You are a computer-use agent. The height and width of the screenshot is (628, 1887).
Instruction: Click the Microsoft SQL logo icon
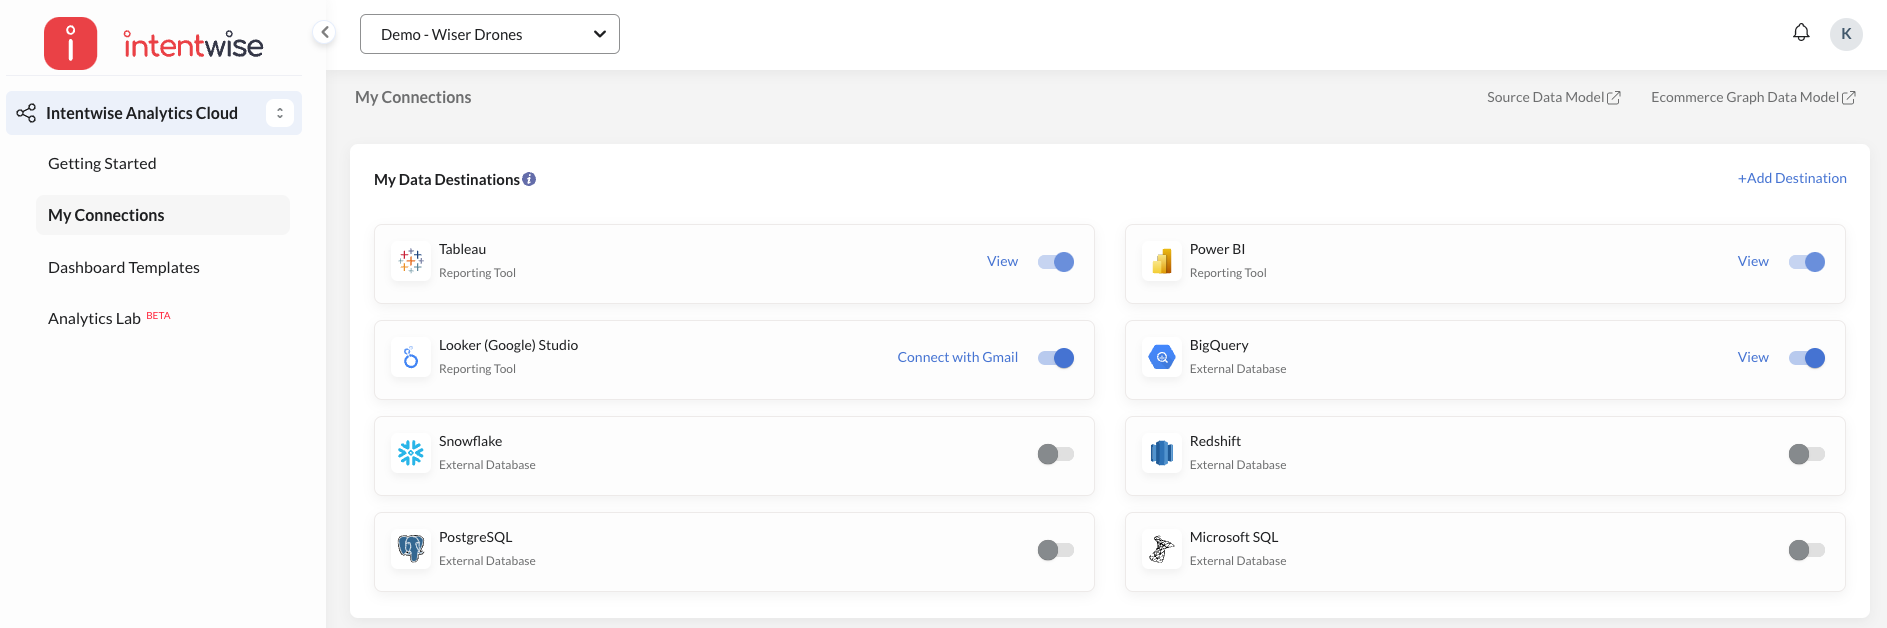pyautogui.click(x=1162, y=549)
